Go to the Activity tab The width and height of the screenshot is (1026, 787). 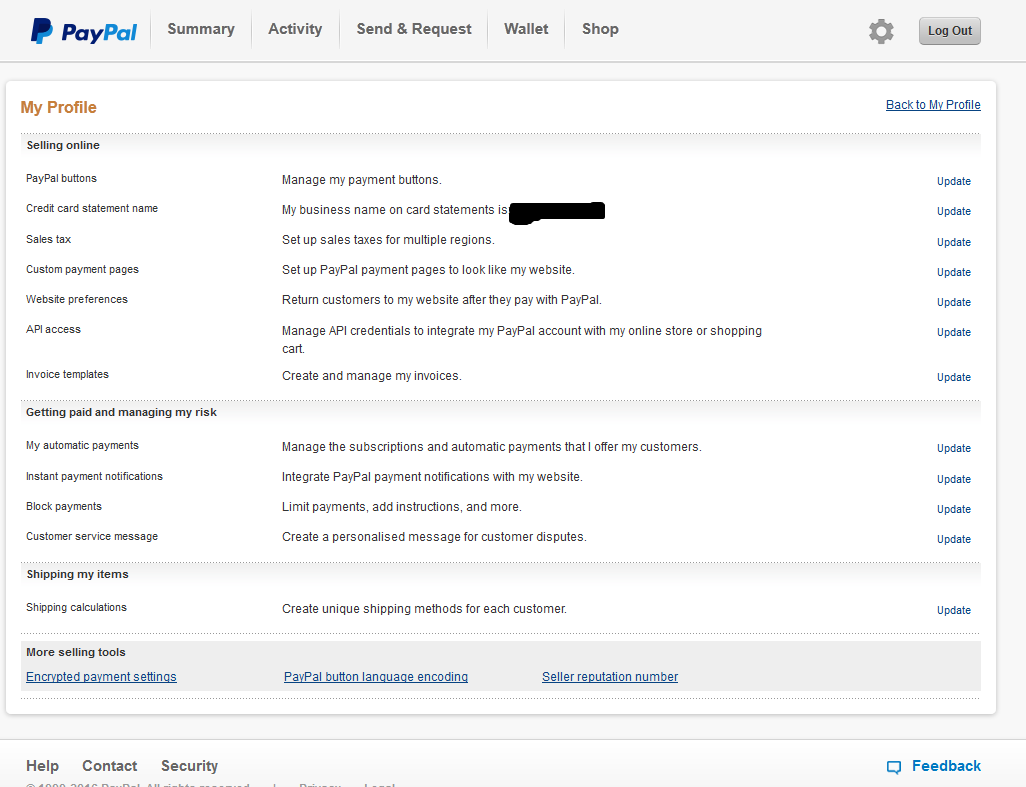295,29
